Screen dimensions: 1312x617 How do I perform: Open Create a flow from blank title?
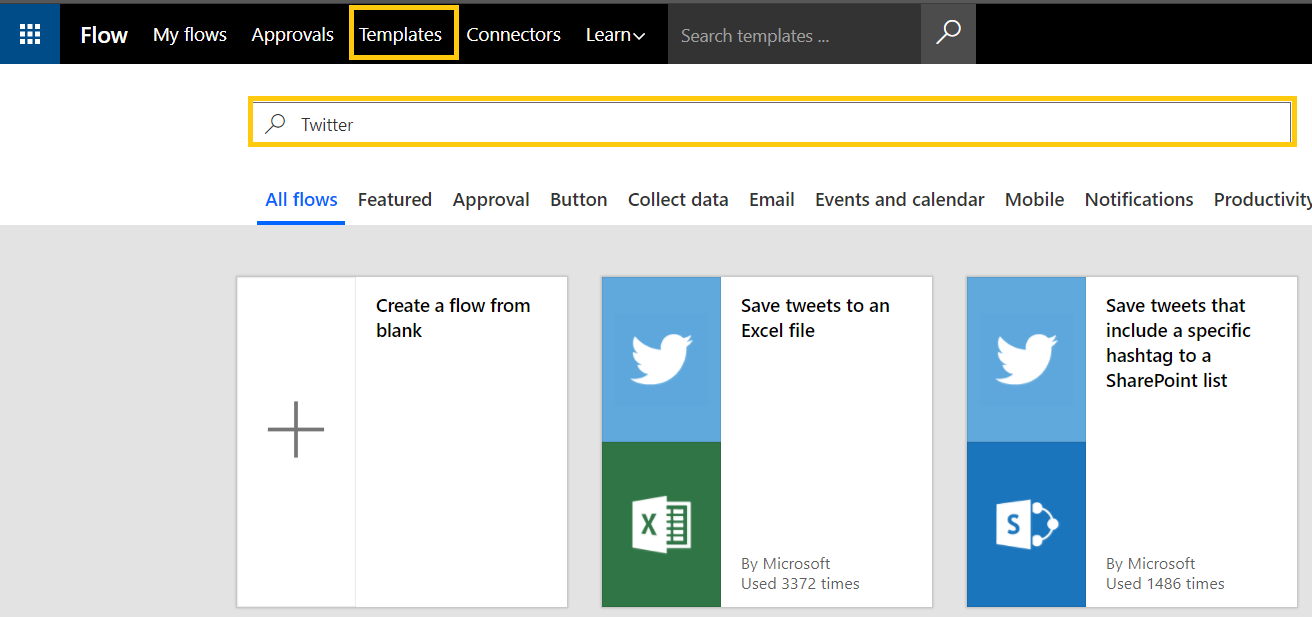coord(453,318)
